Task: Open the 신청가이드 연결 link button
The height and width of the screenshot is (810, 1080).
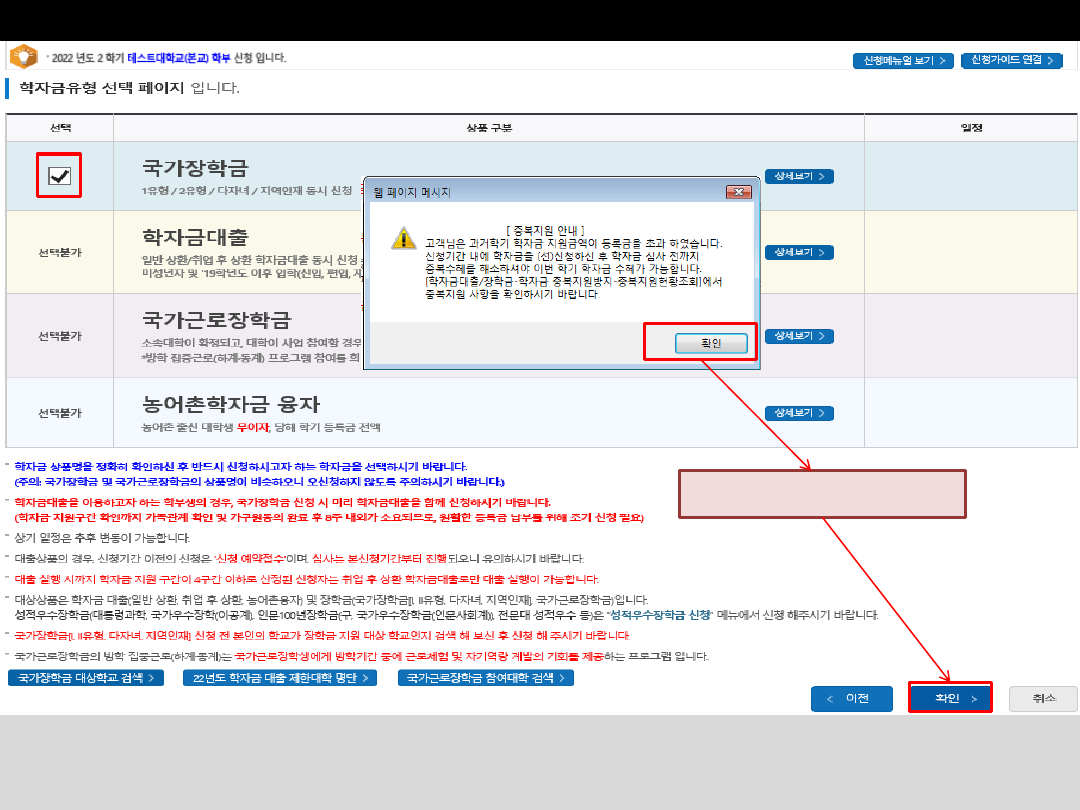Action: point(1011,60)
